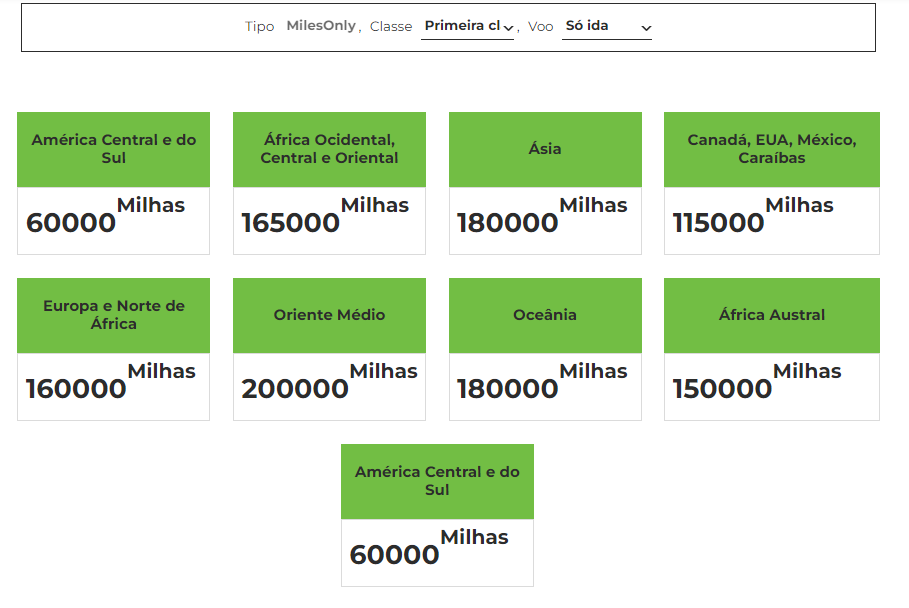Open the Classe dropdown showing Primeira cl
The height and width of the screenshot is (608, 909).
coord(467,27)
